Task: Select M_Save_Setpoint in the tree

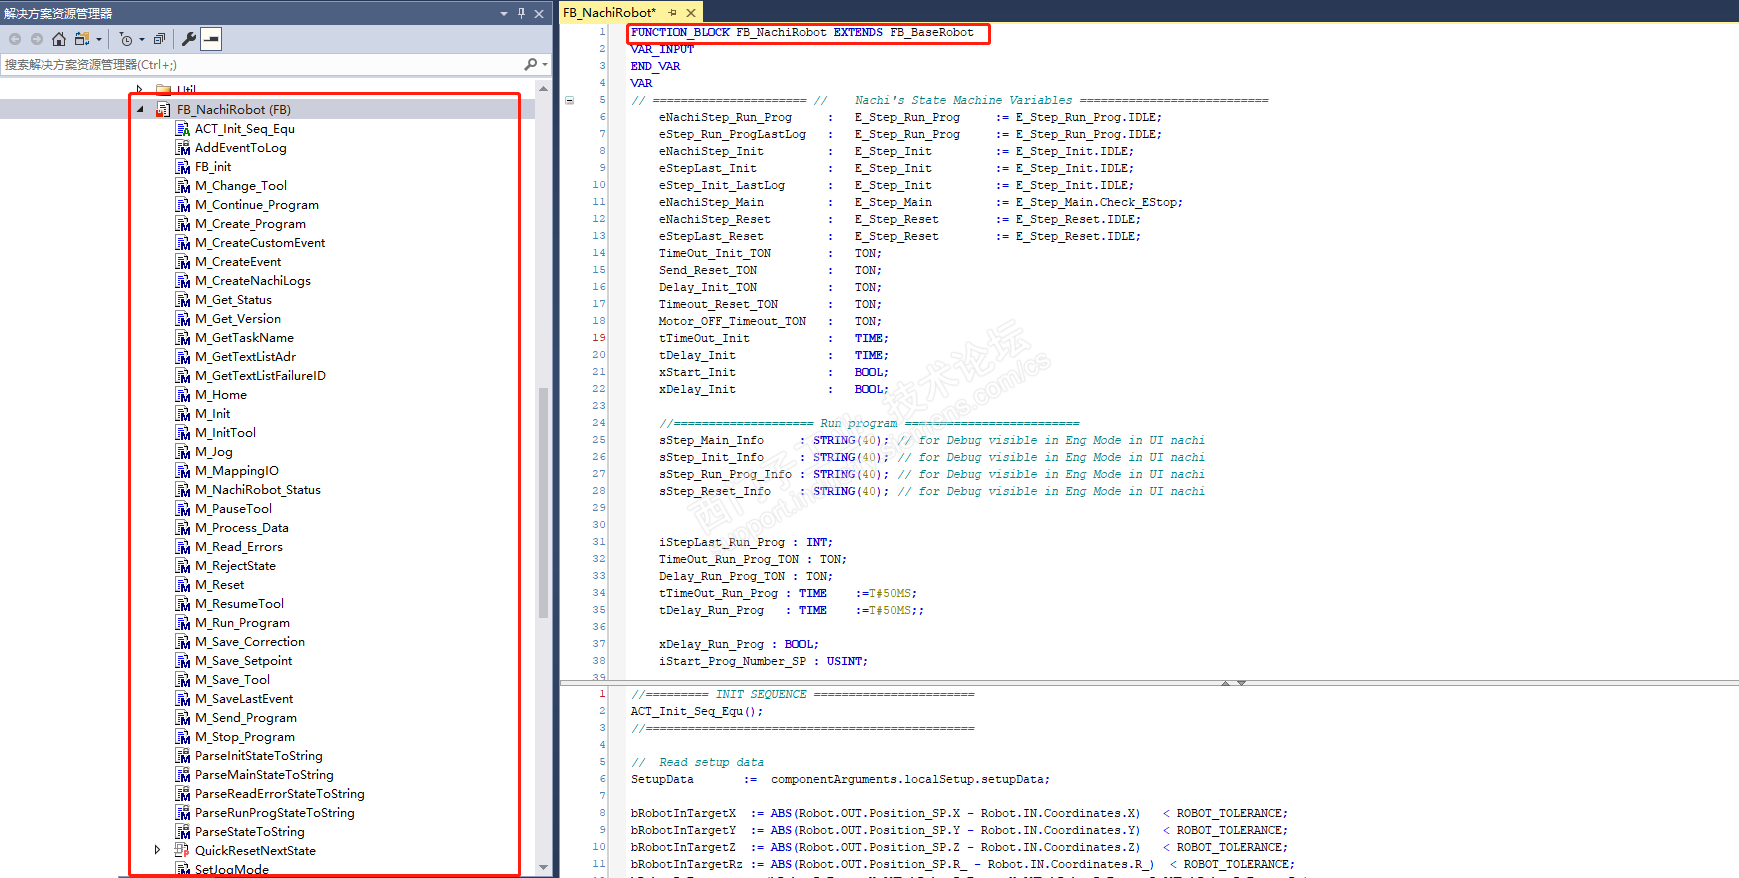Action: [x=244, y=661]
